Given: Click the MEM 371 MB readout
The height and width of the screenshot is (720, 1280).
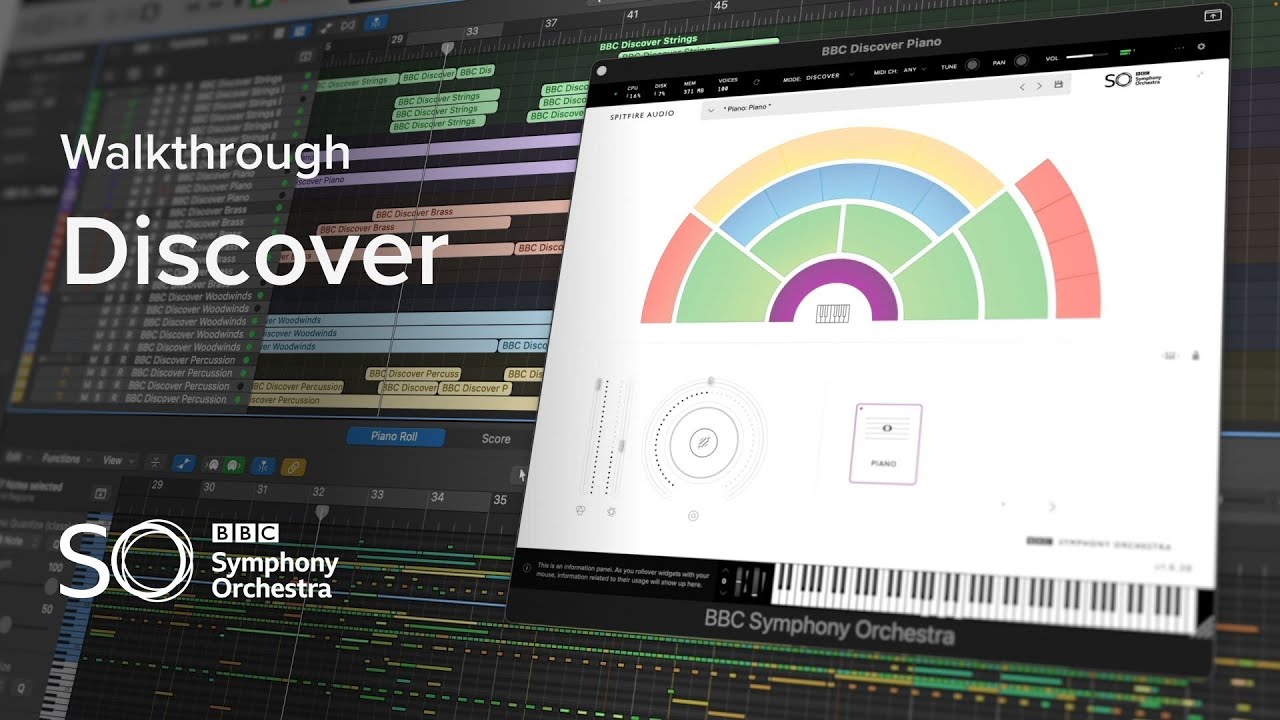Looking at the screenshot, I should pos(694,88).
